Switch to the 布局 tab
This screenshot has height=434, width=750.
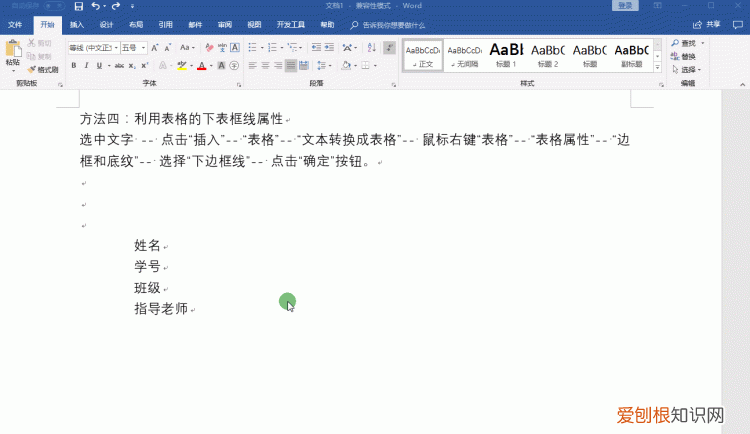point(136,25)
